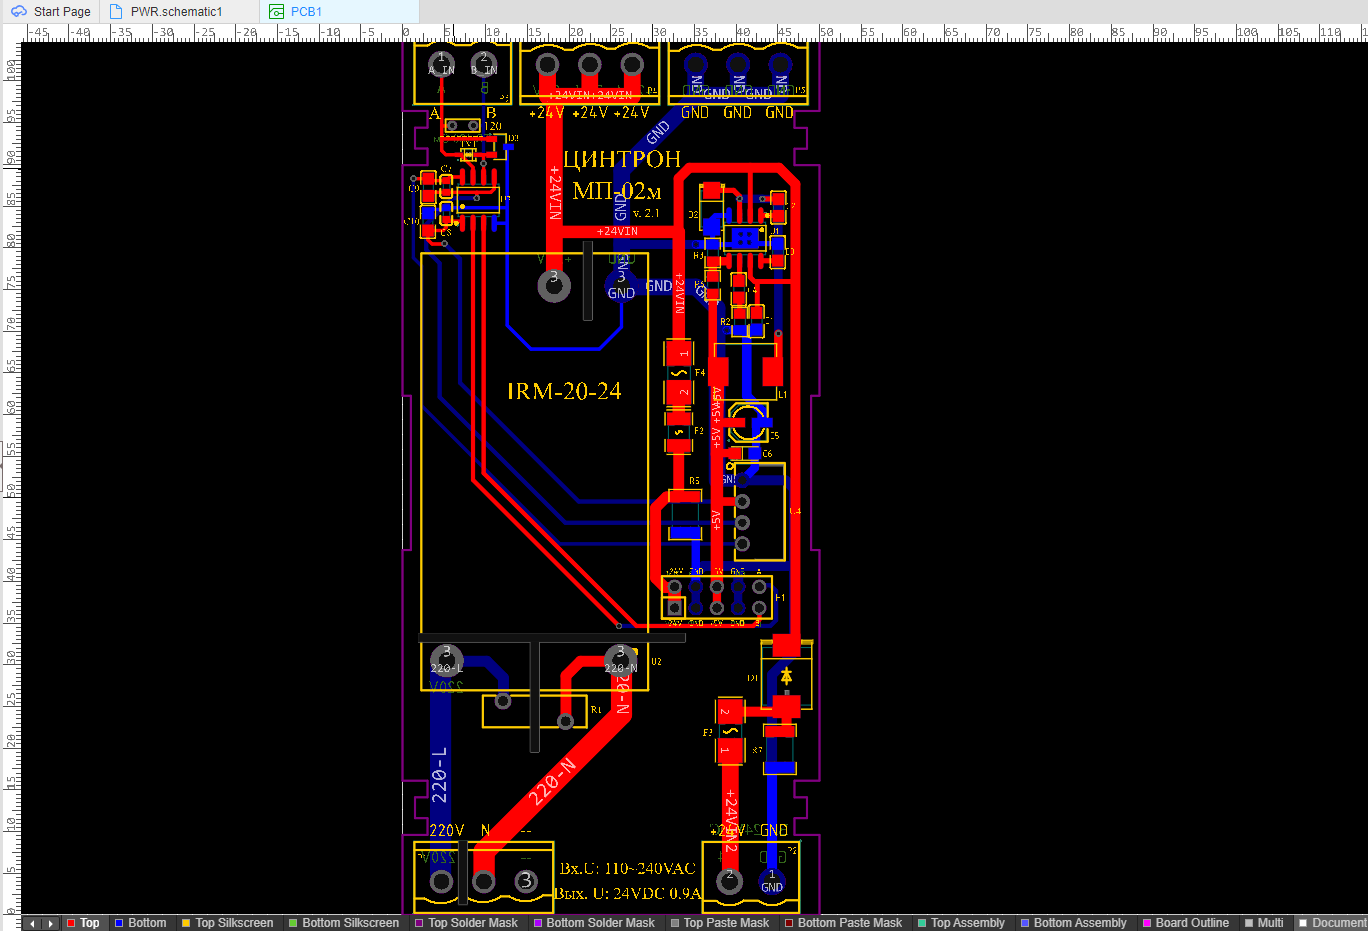Screen dimensions: 1368x931
Task: Click the cloud icon on Start Page tab
Action: coord(19,12)
